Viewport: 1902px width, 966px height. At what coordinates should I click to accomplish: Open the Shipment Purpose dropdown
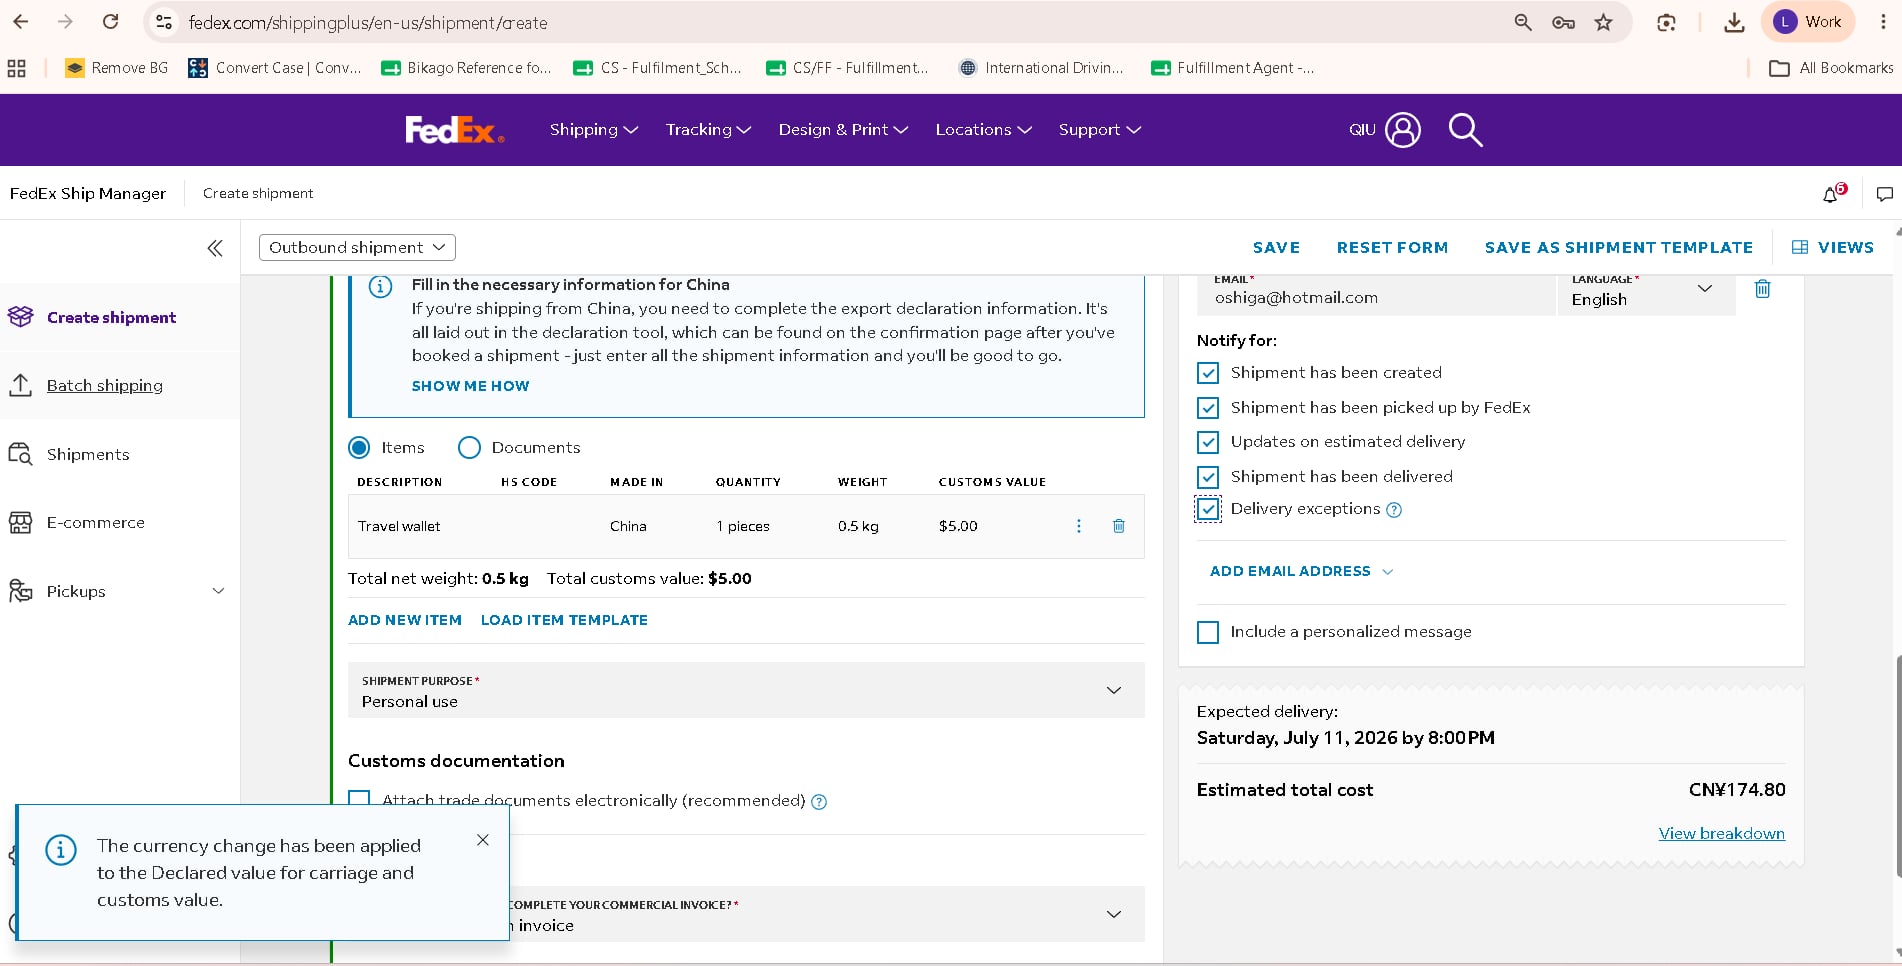[746, 690]
